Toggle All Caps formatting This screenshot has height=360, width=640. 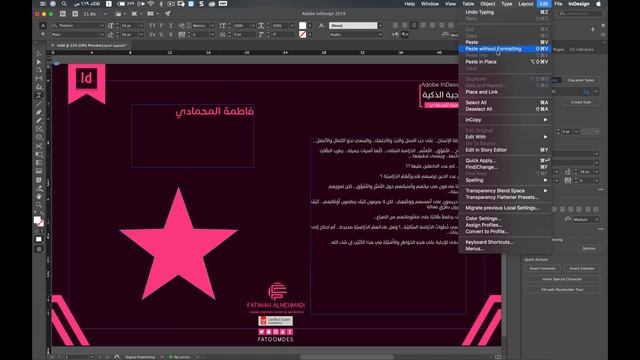152,25
